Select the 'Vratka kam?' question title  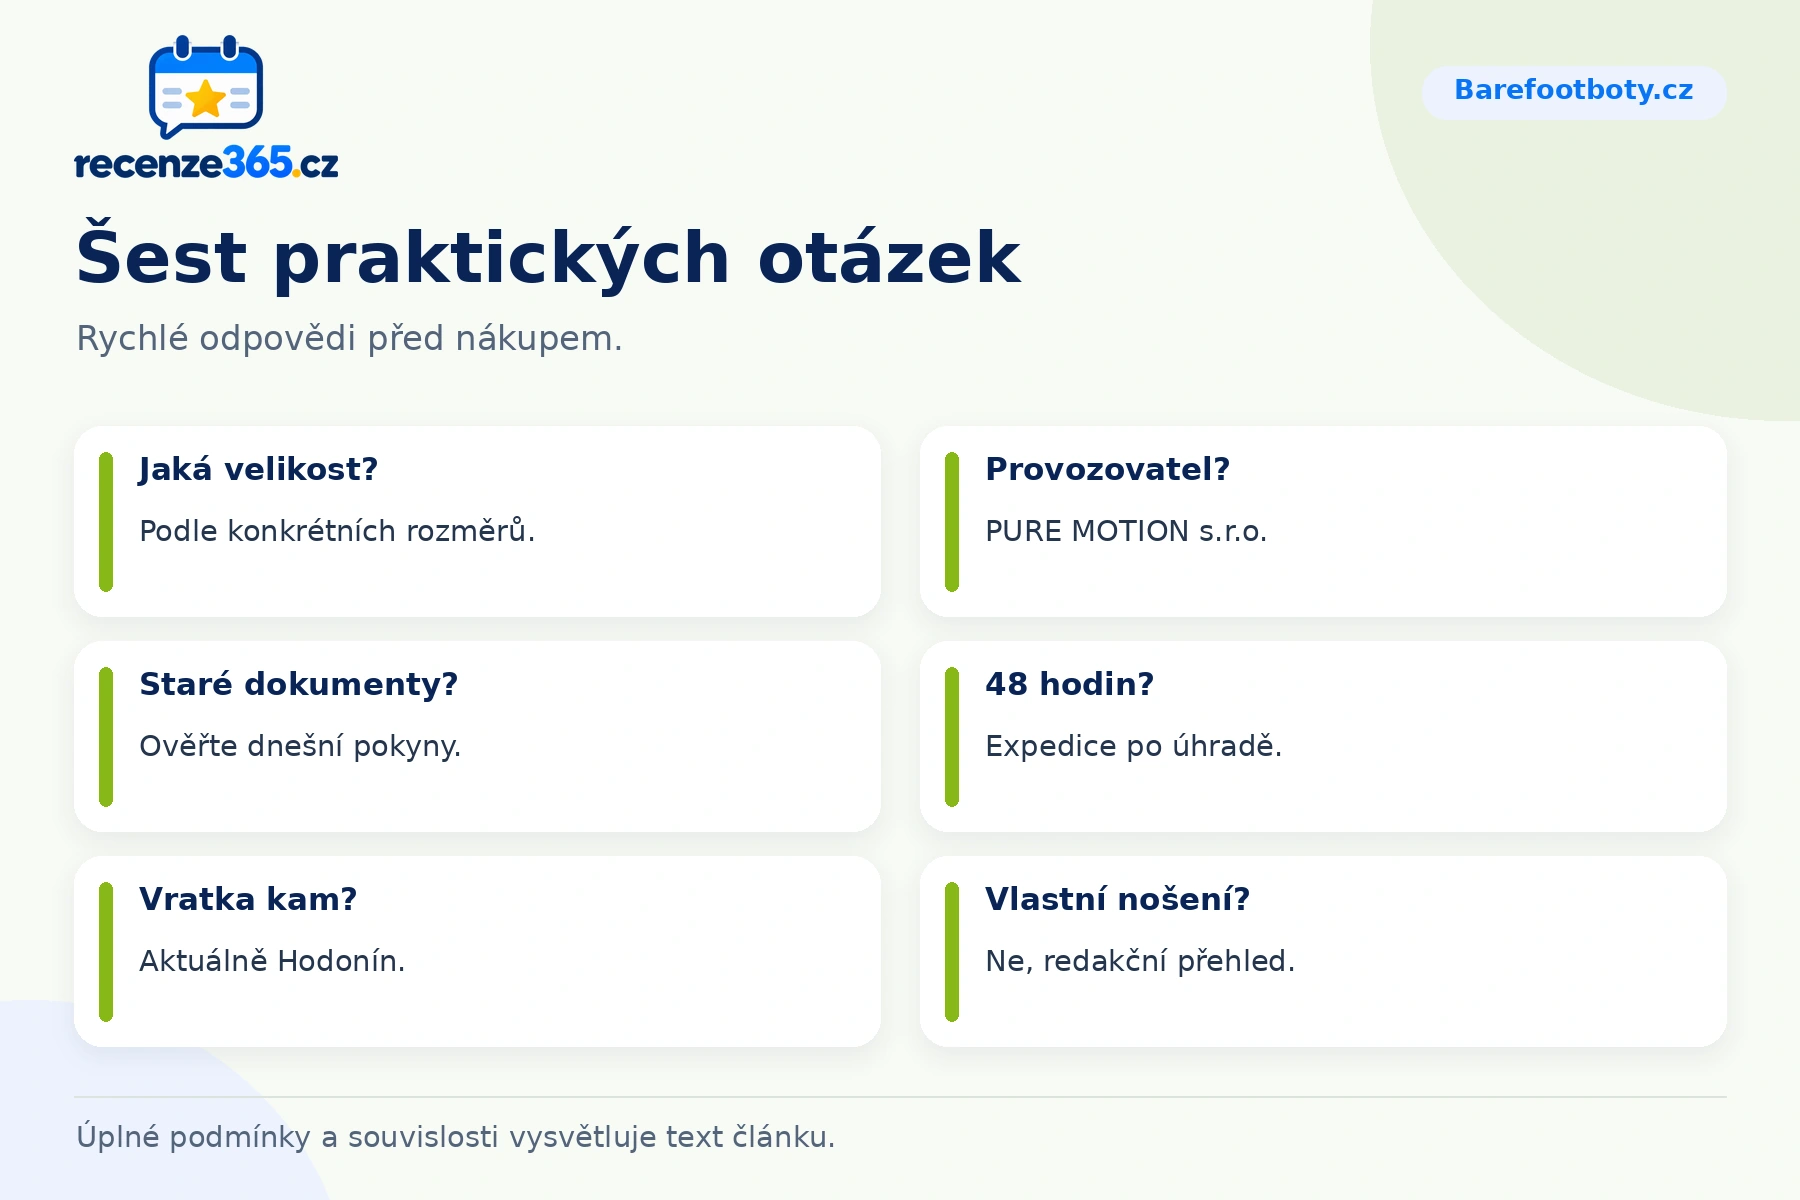[x=248, y=899]
